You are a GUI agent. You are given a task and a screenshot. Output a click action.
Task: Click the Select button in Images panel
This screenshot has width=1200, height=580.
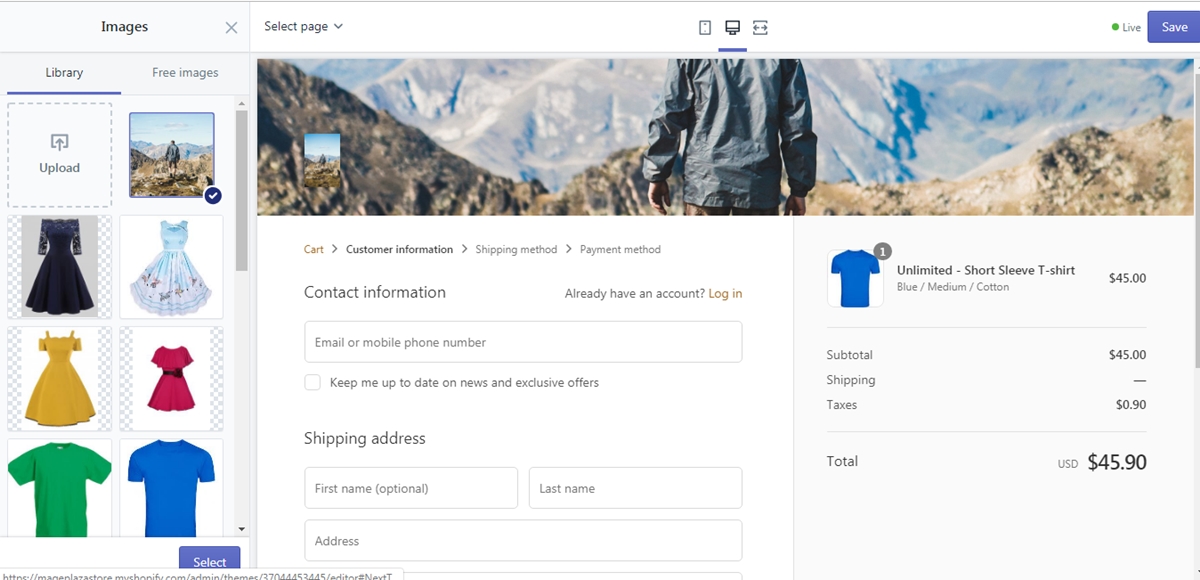210,561
